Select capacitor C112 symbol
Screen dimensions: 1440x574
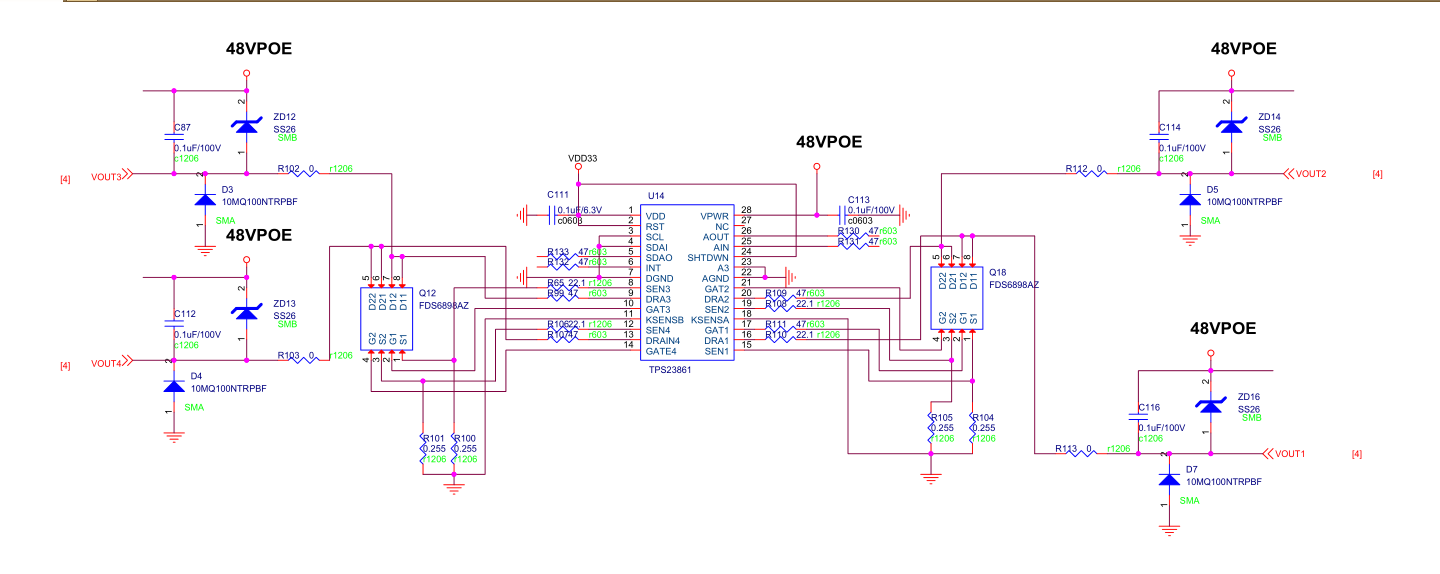click(174, 322)
